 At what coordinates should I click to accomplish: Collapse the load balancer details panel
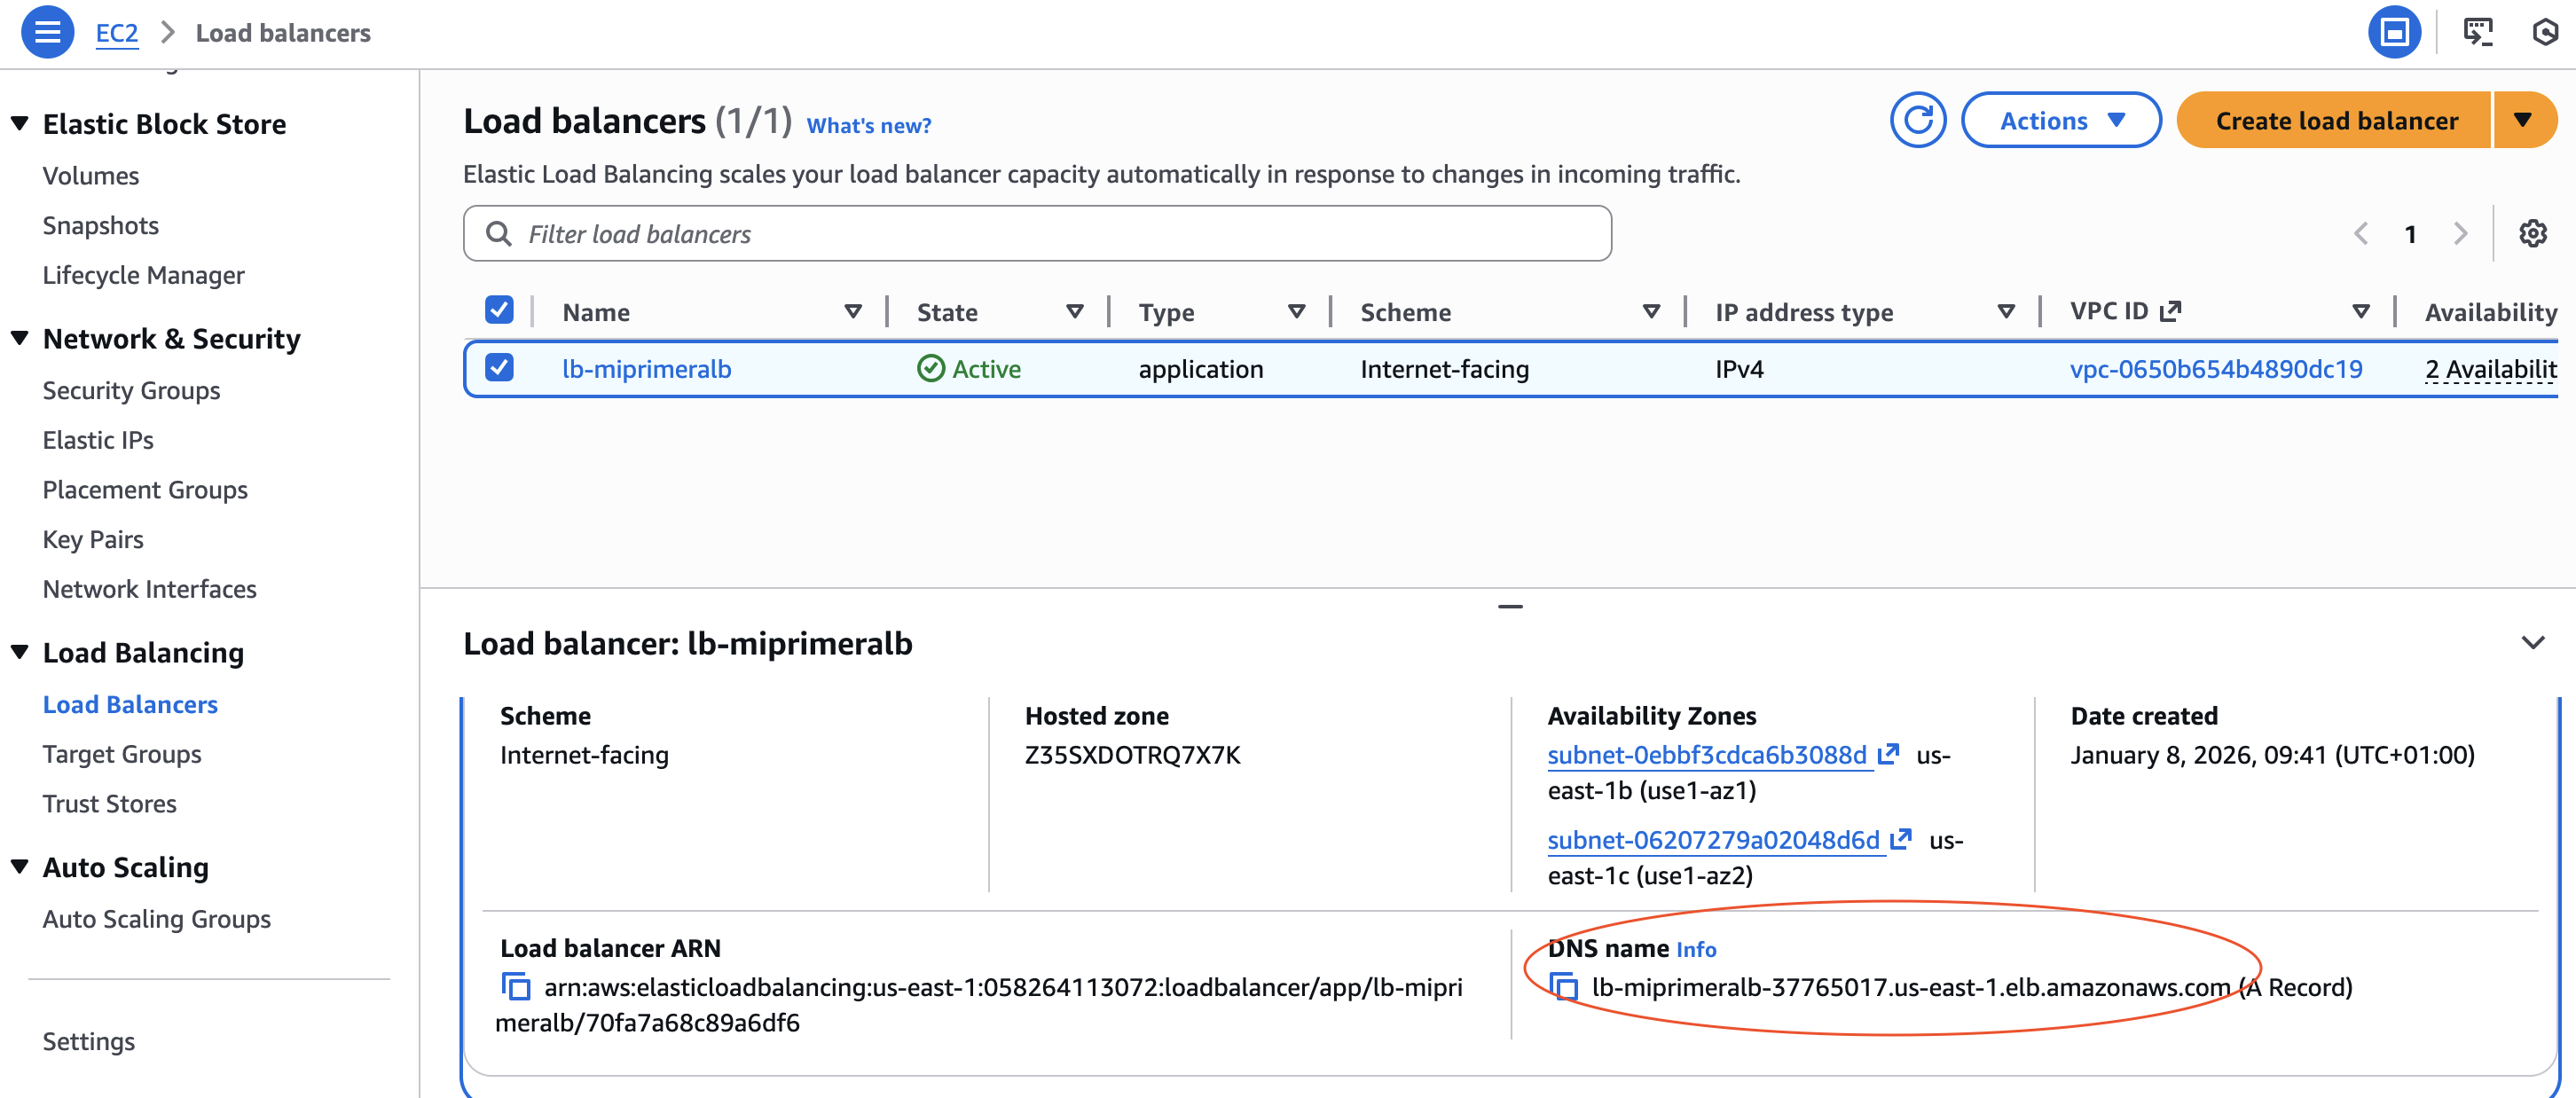click(x=2532, y=643)
